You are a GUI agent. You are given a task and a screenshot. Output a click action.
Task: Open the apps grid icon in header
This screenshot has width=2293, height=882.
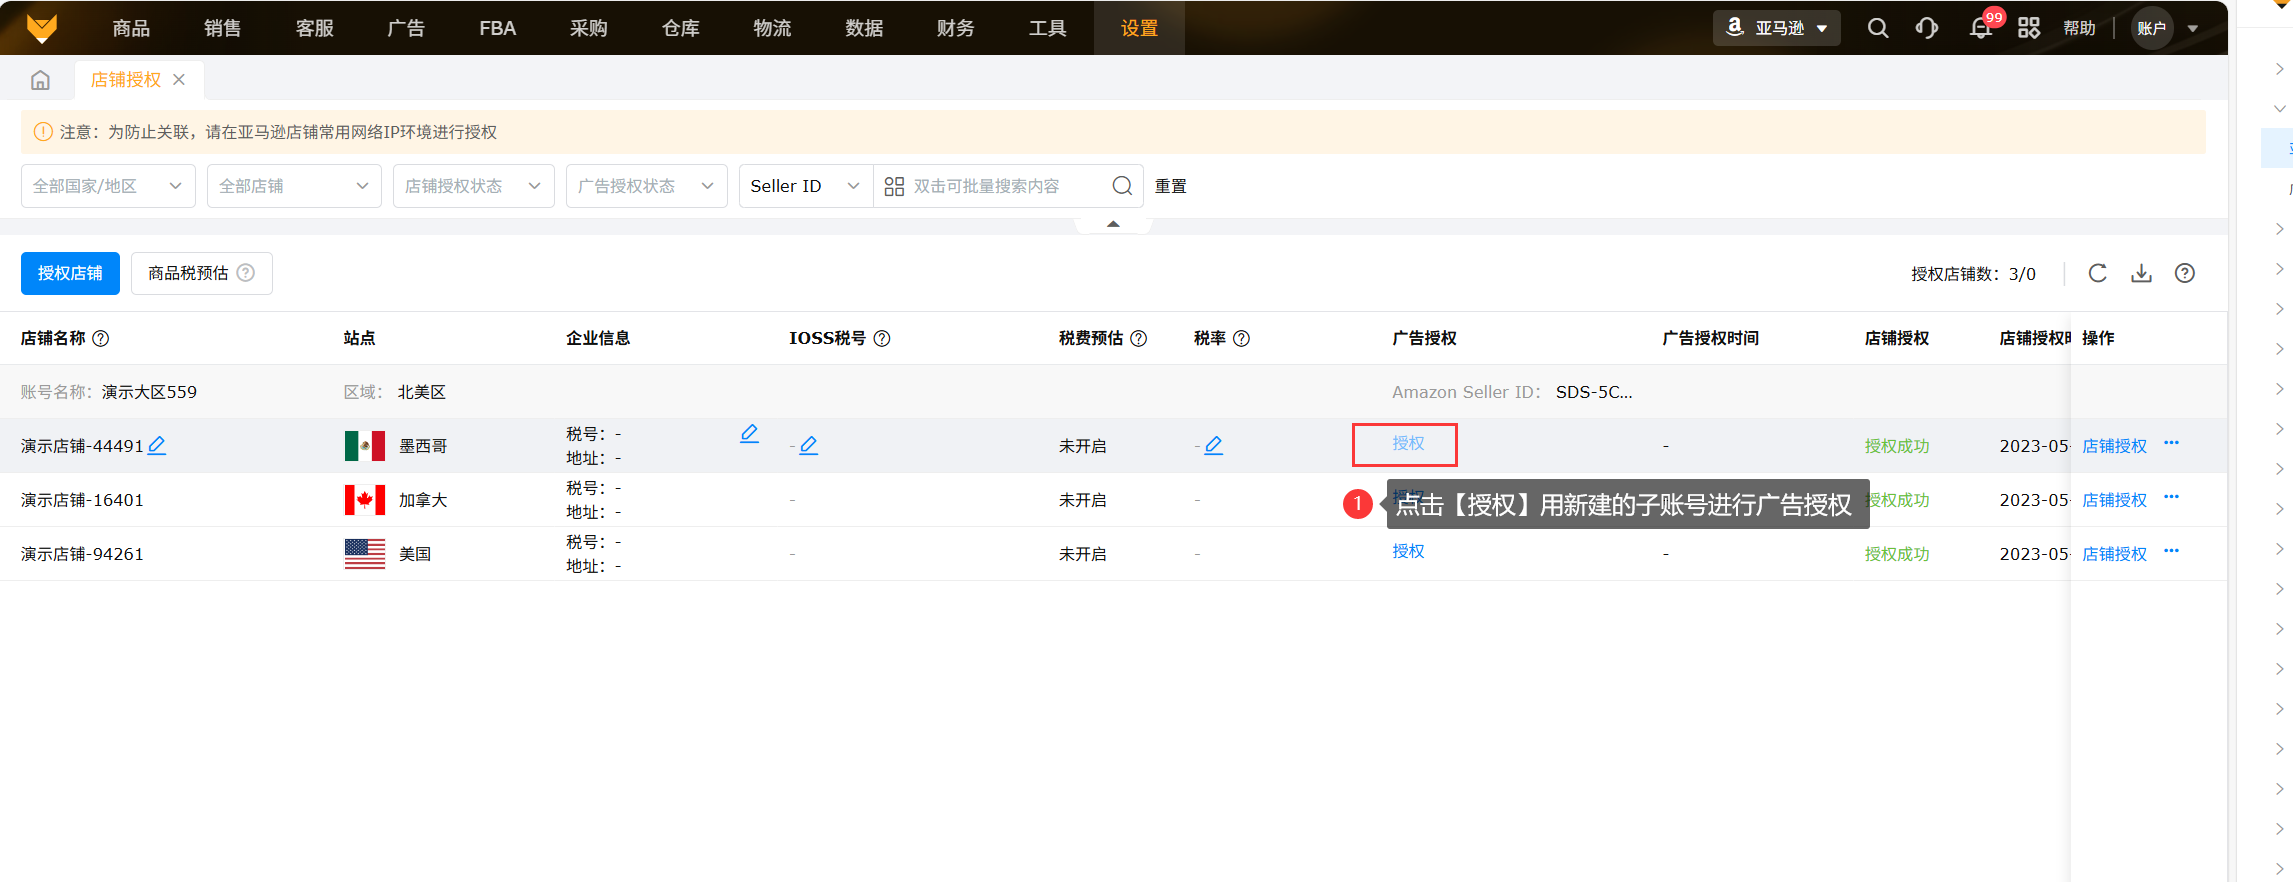coord(2028,28)
